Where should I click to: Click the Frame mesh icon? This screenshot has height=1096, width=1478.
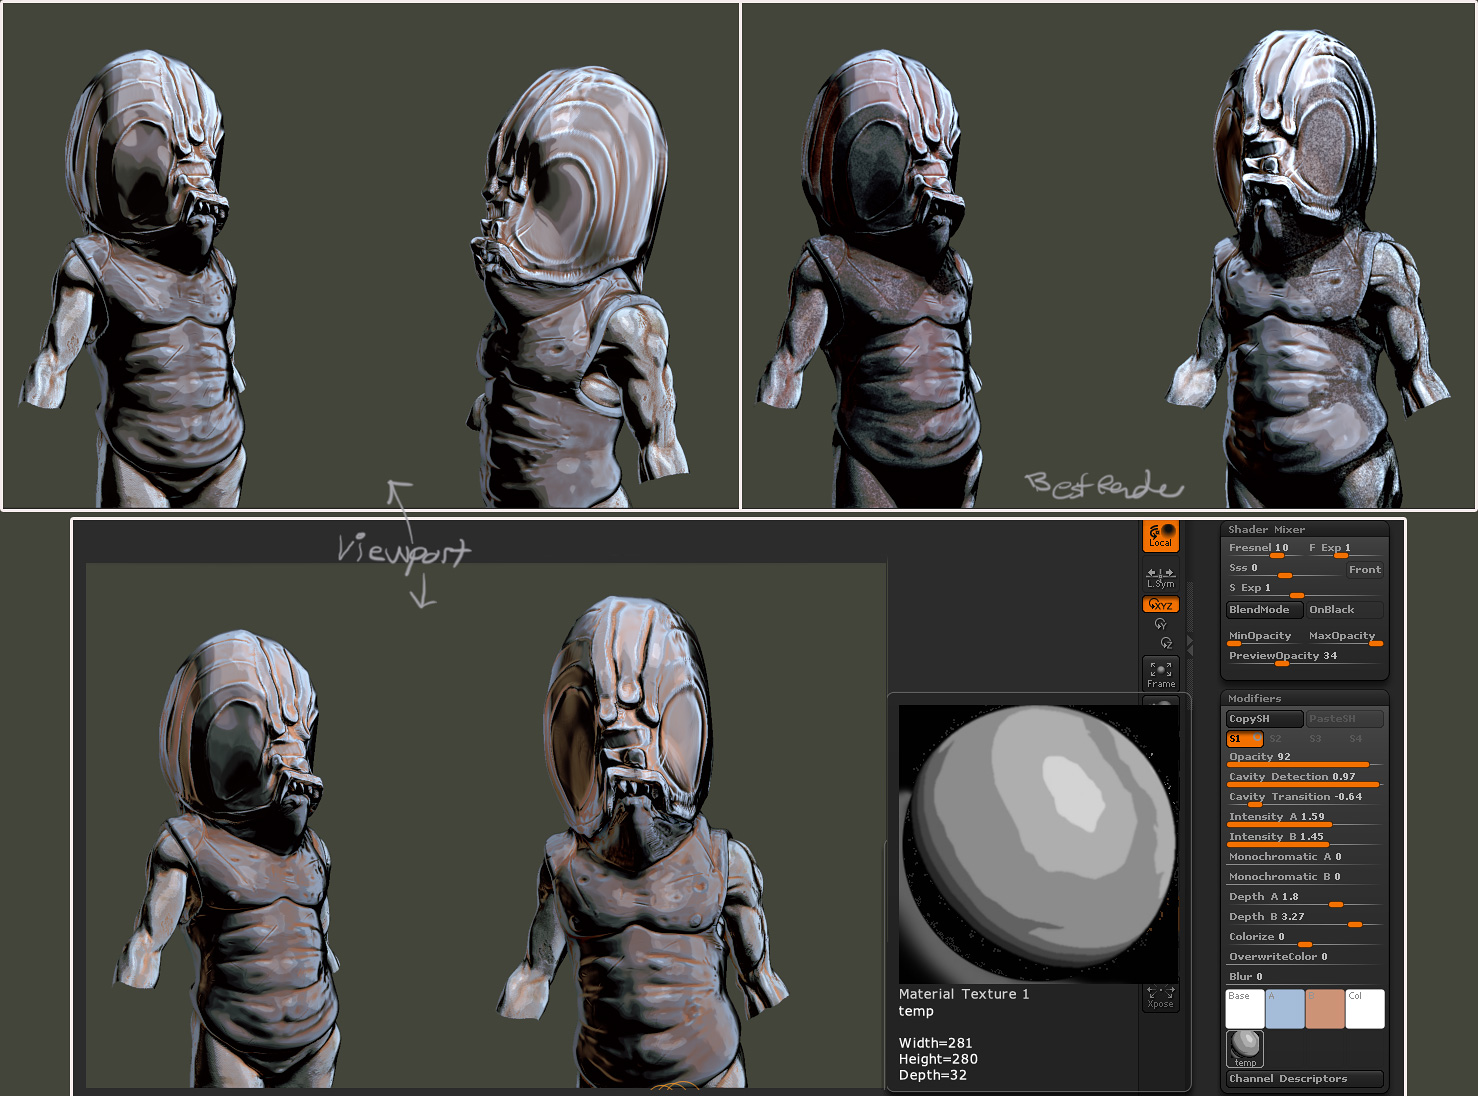point(1161,673)
